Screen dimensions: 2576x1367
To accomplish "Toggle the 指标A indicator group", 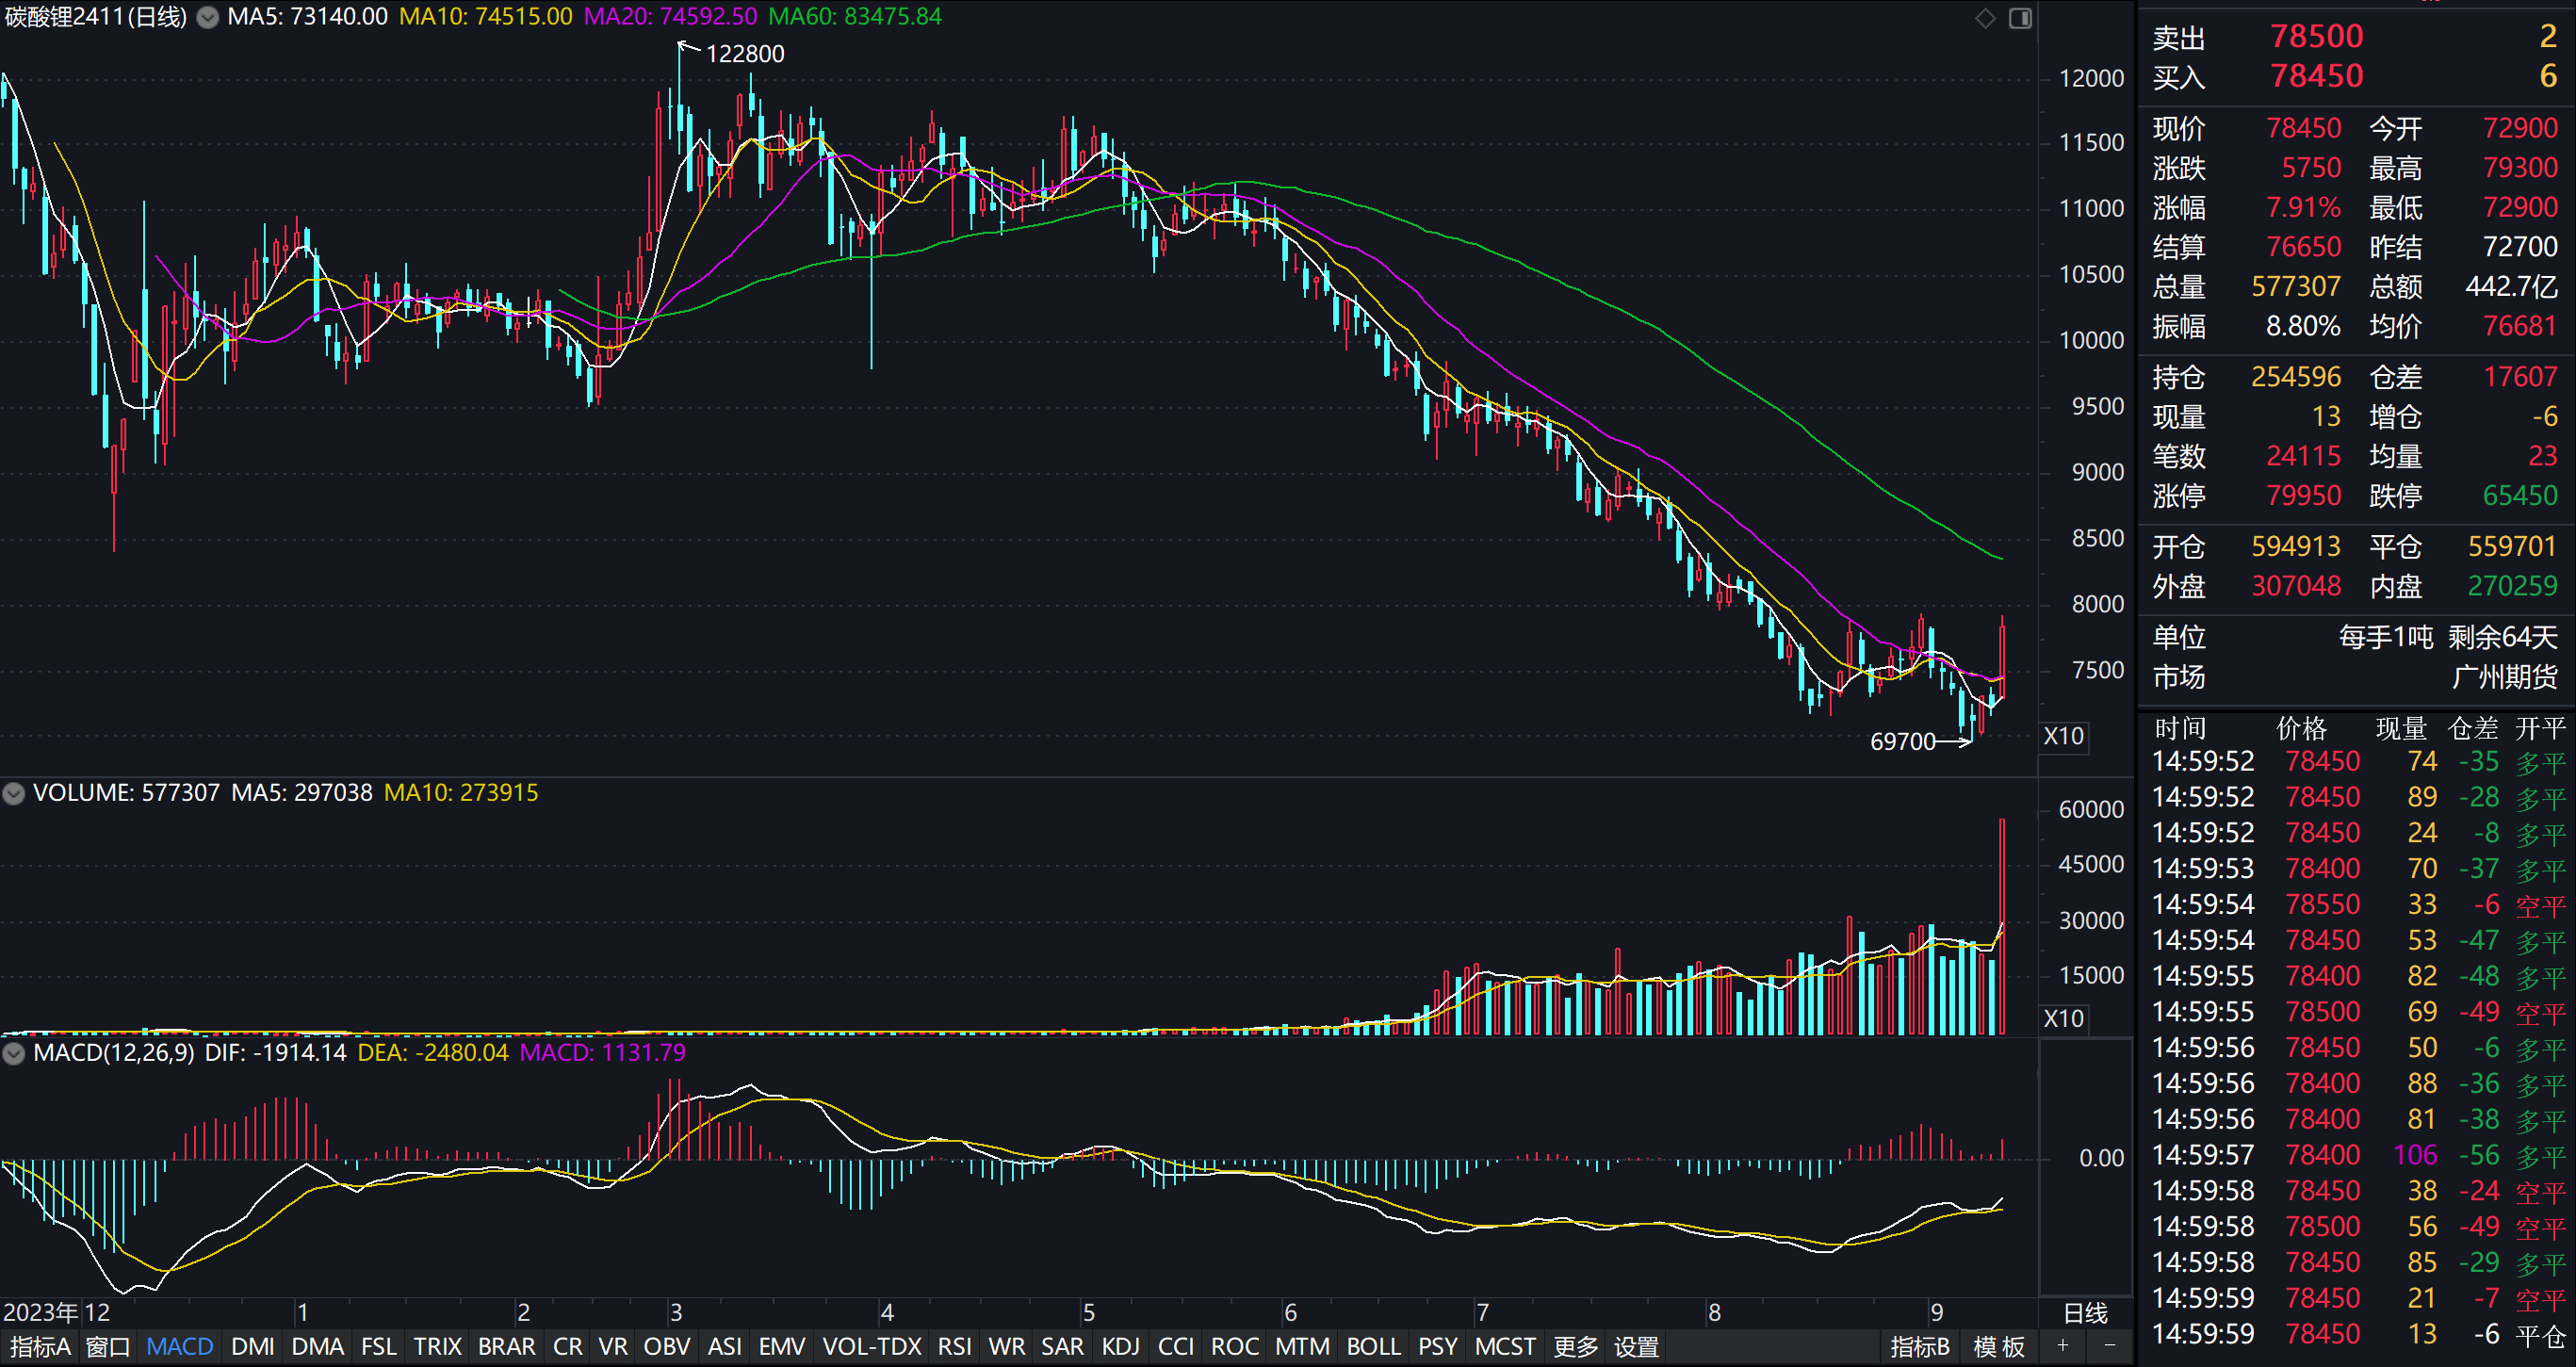I will (40, 1346).
